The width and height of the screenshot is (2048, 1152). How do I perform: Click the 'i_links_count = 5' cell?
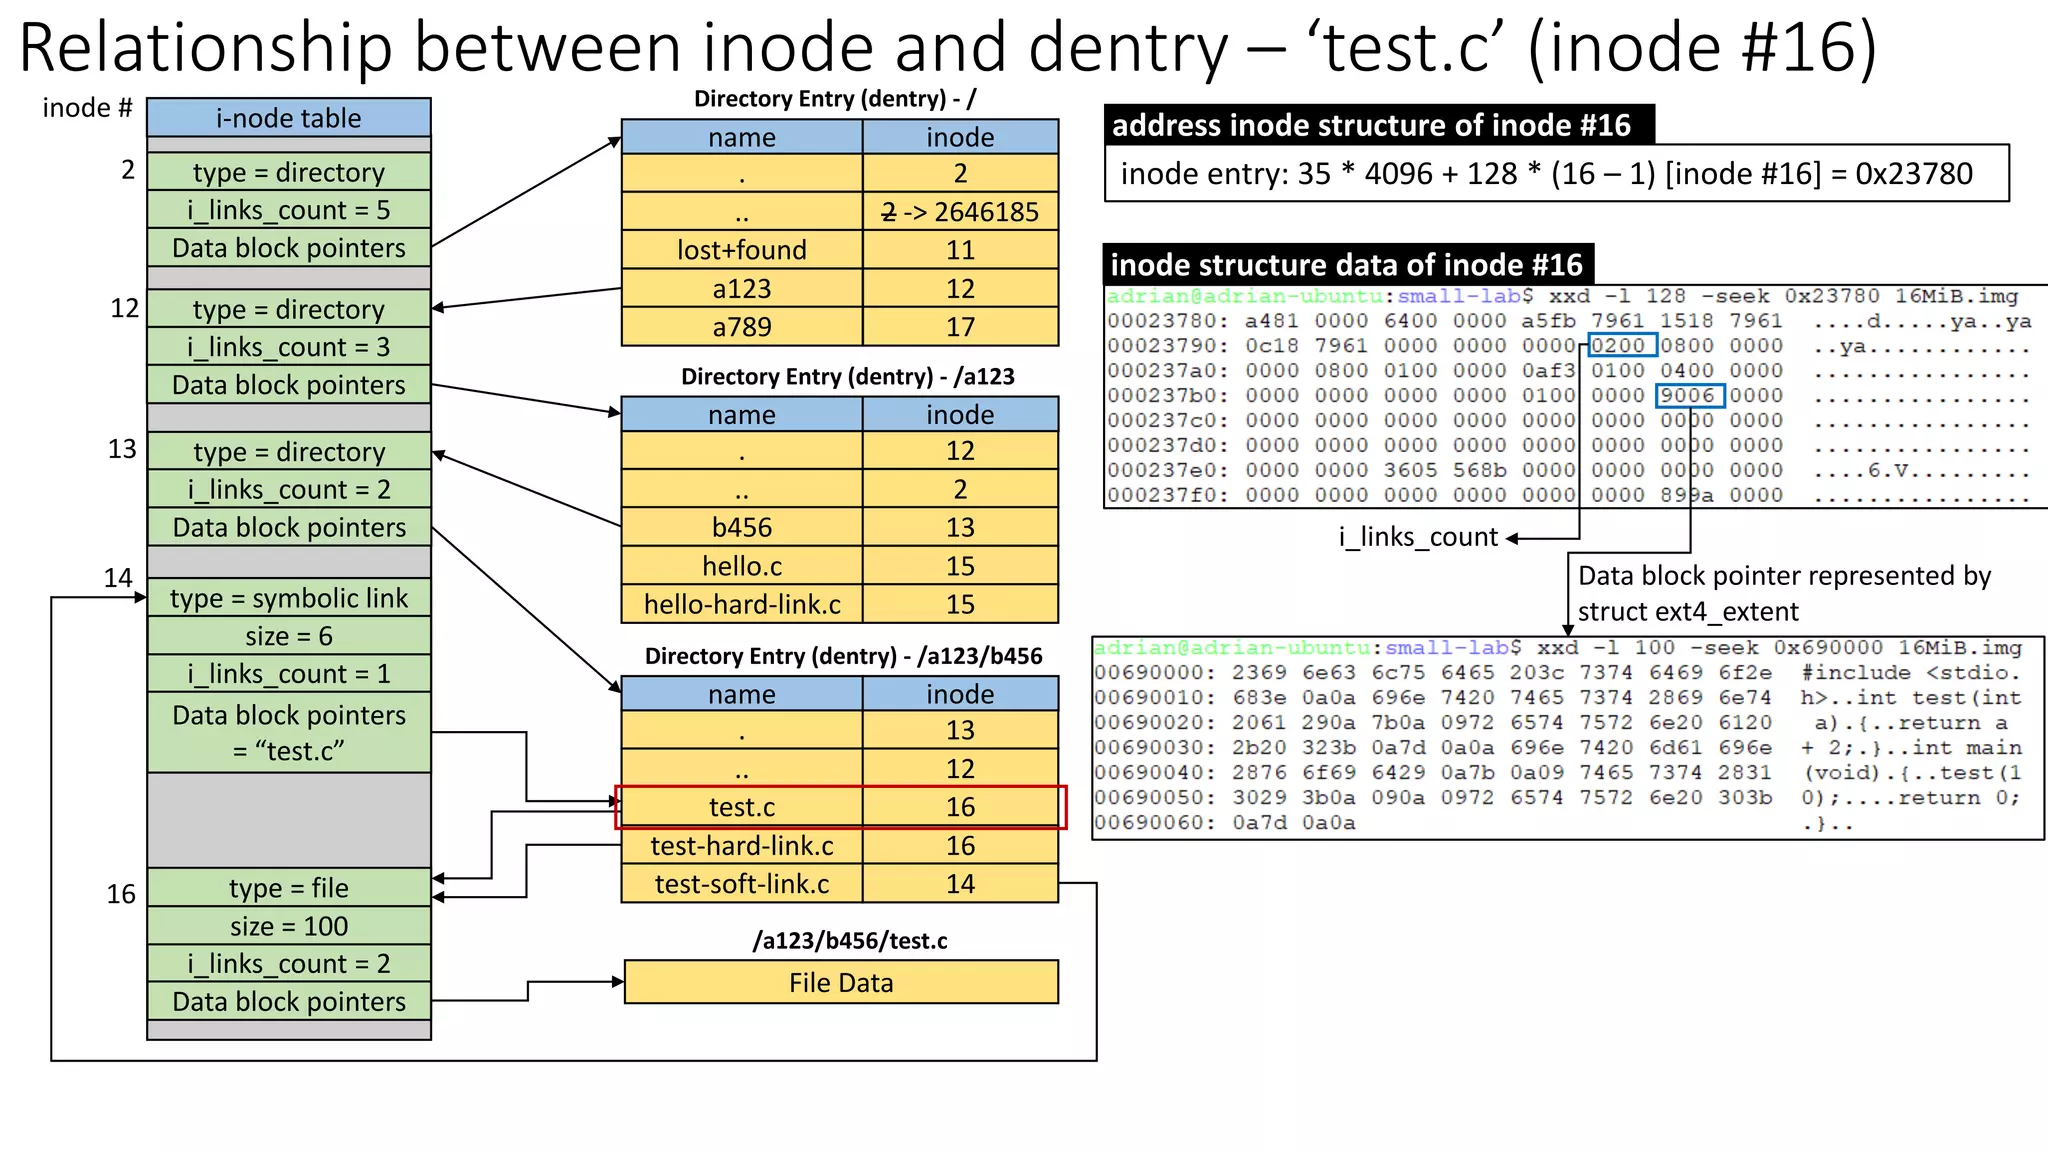pyautogui.click(x=288, y=210)
